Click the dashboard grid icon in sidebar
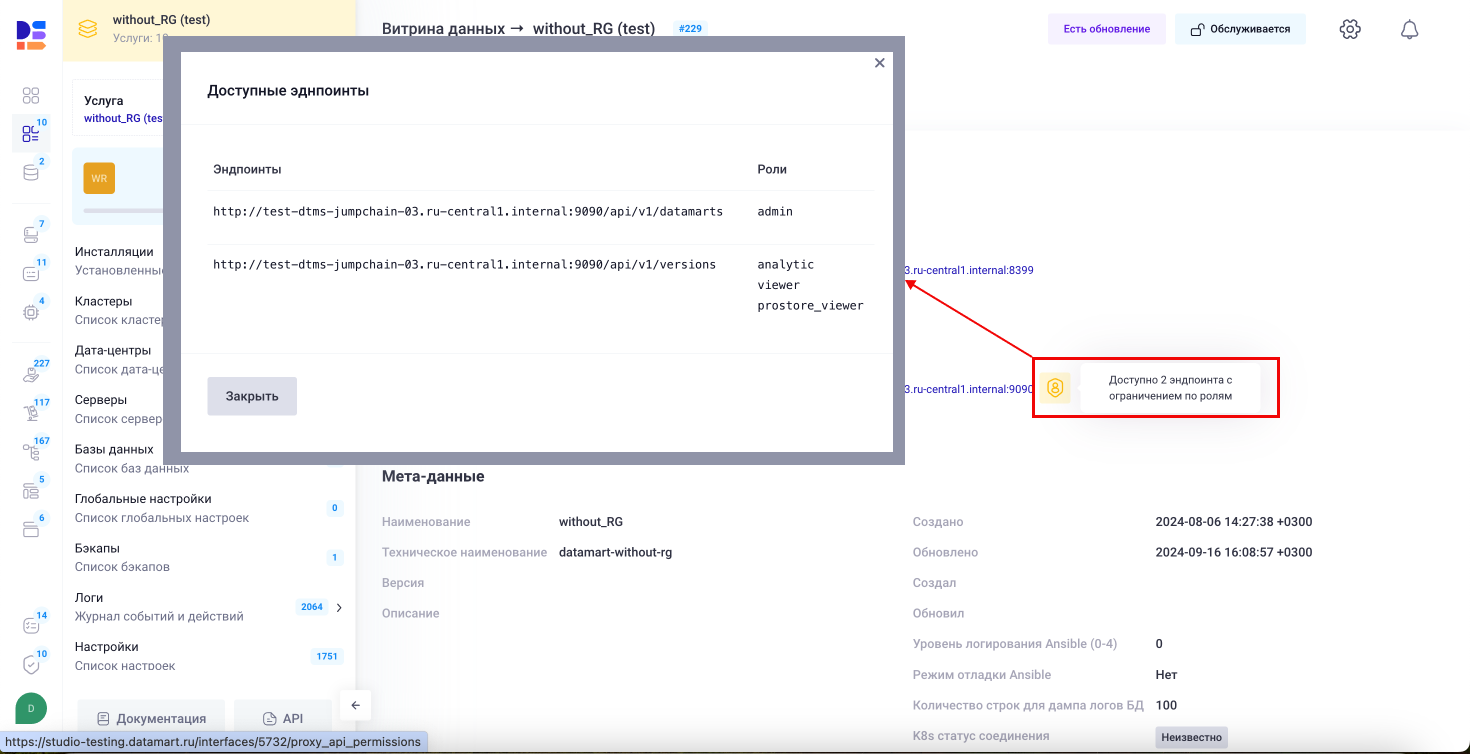 point(31,96)
